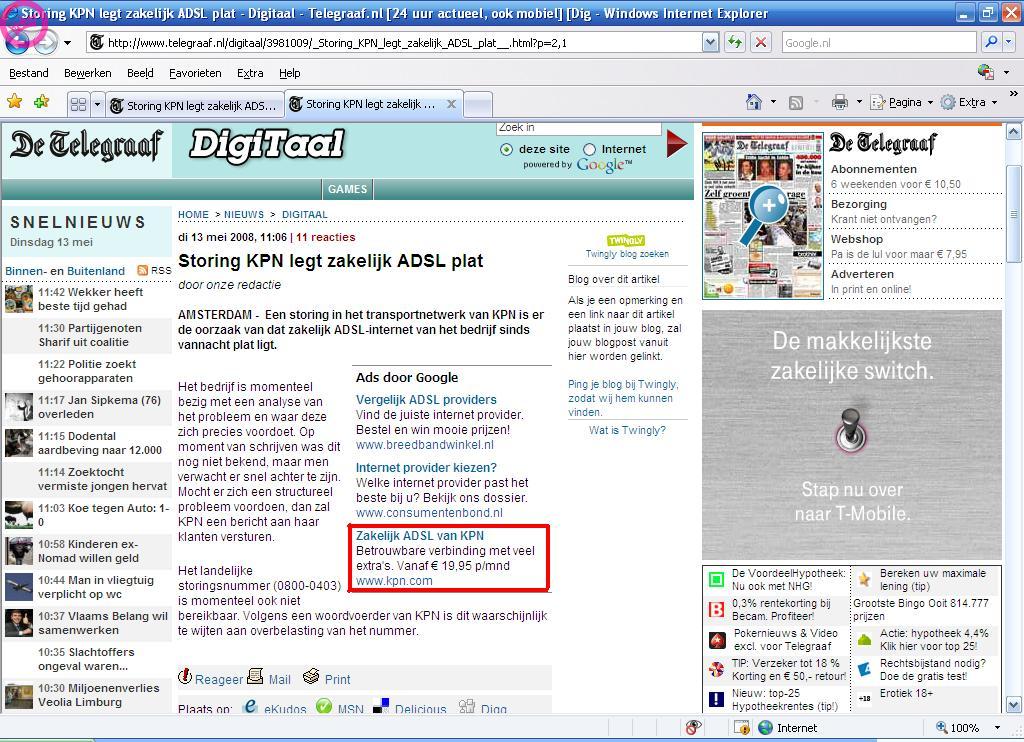Click the search magnifier icon next to Google.nl
This screenshot has width=1024, height=742.
pyautogui.click(x=991, y=42)
